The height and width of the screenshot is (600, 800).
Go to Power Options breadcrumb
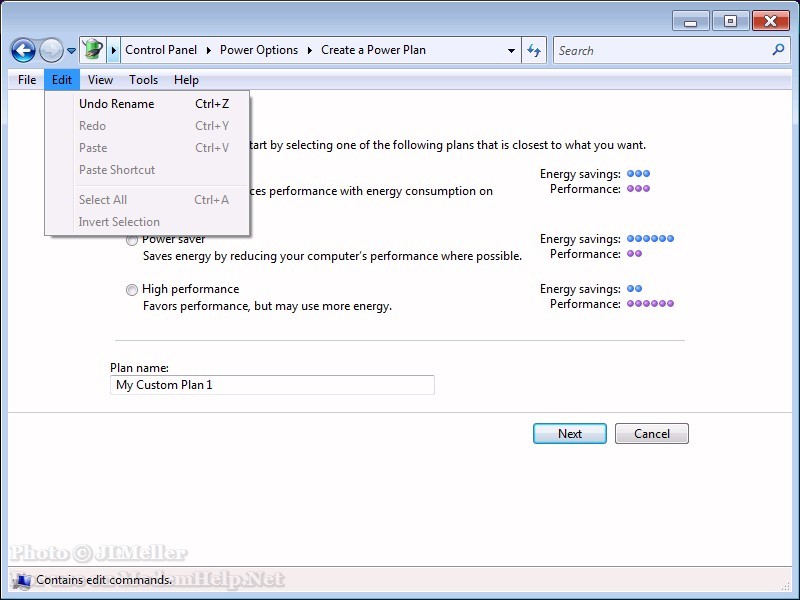[x=259, y=50]
